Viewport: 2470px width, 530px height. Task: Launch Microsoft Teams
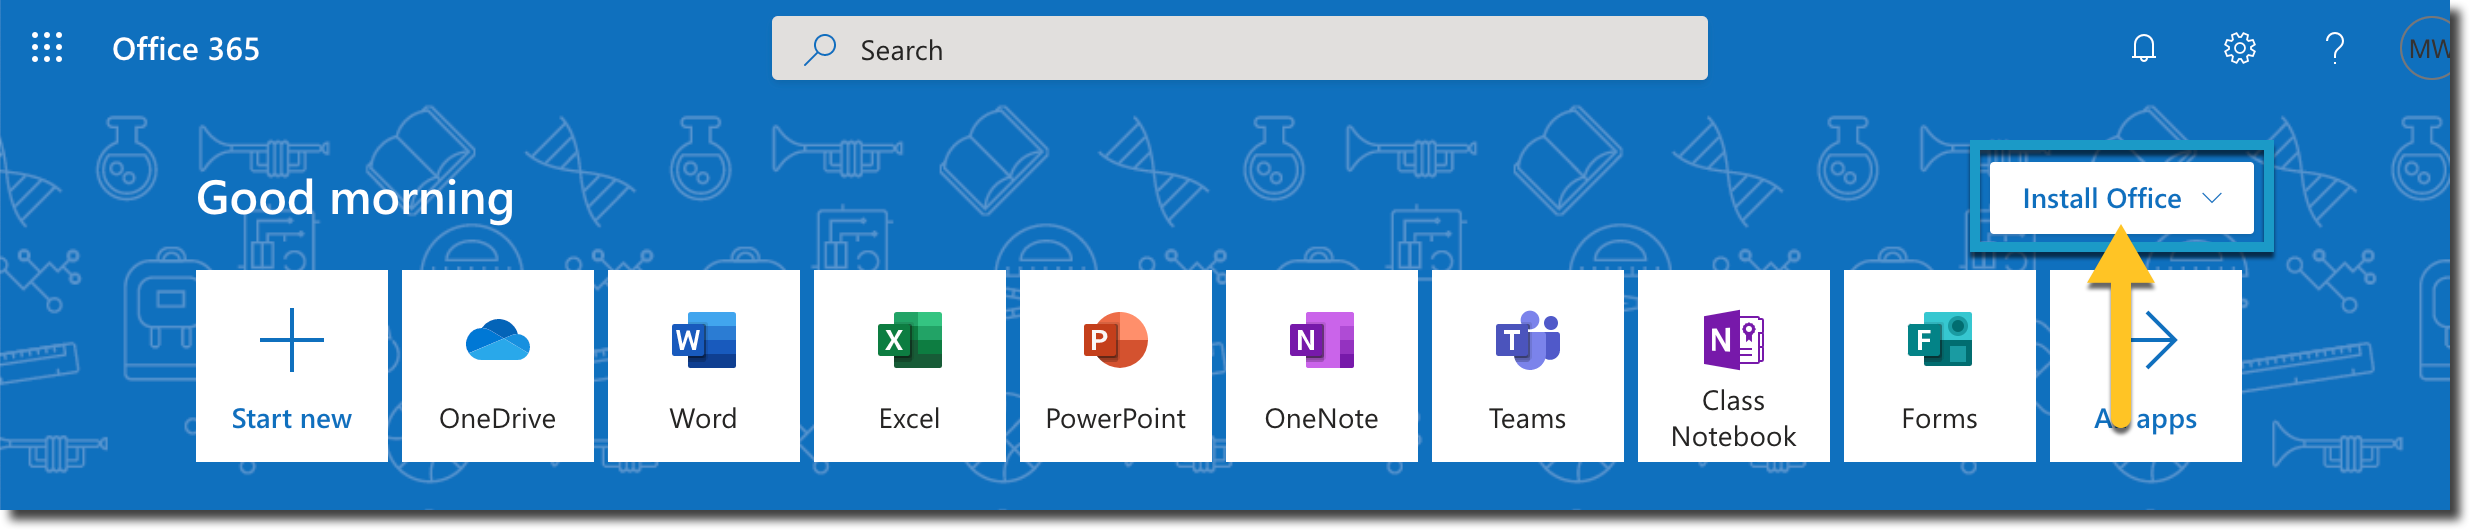coord(1528,366)
